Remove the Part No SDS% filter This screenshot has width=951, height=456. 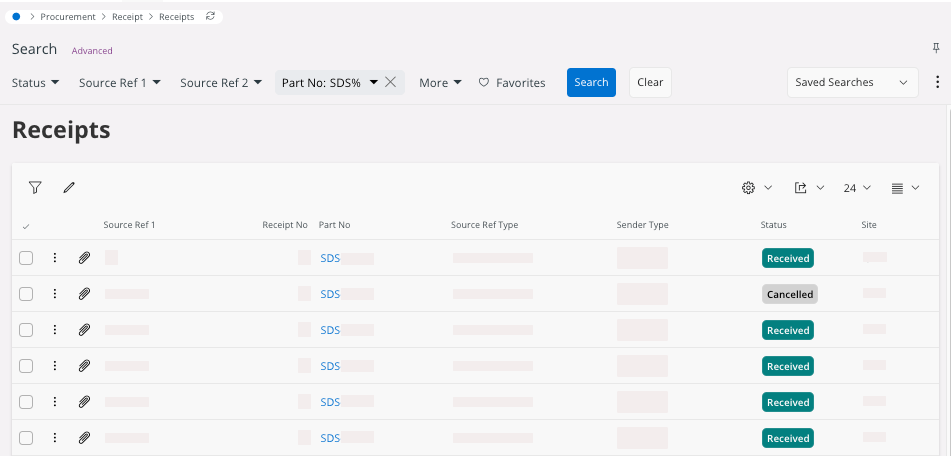coord(391,82)
